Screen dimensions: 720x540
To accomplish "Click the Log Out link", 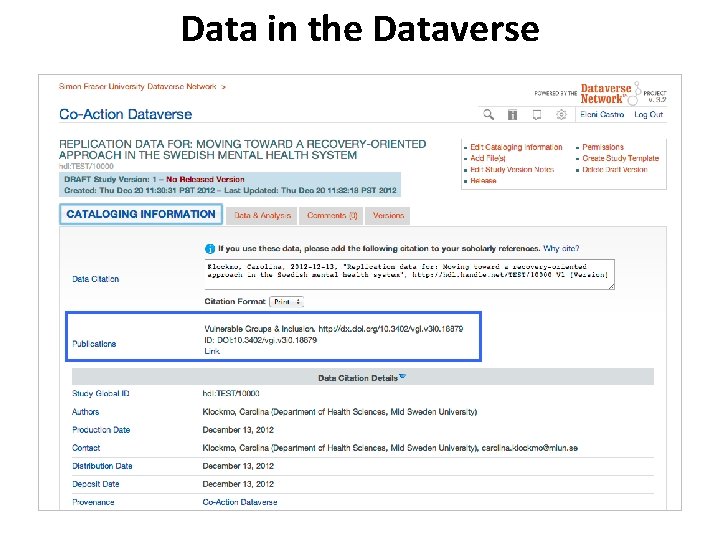I will tap(648, 114).
